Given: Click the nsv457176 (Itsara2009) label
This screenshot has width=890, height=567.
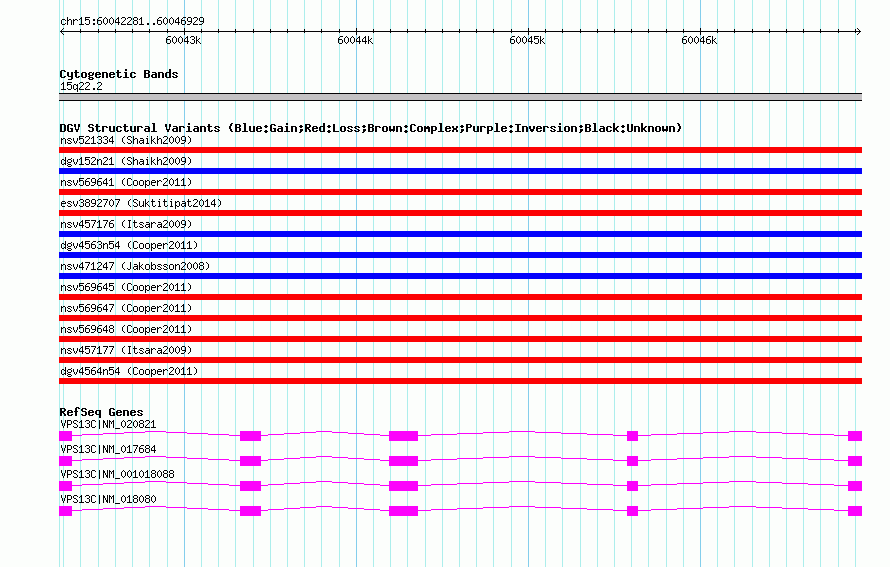Looking at the screenshot, I should [126, 224].
